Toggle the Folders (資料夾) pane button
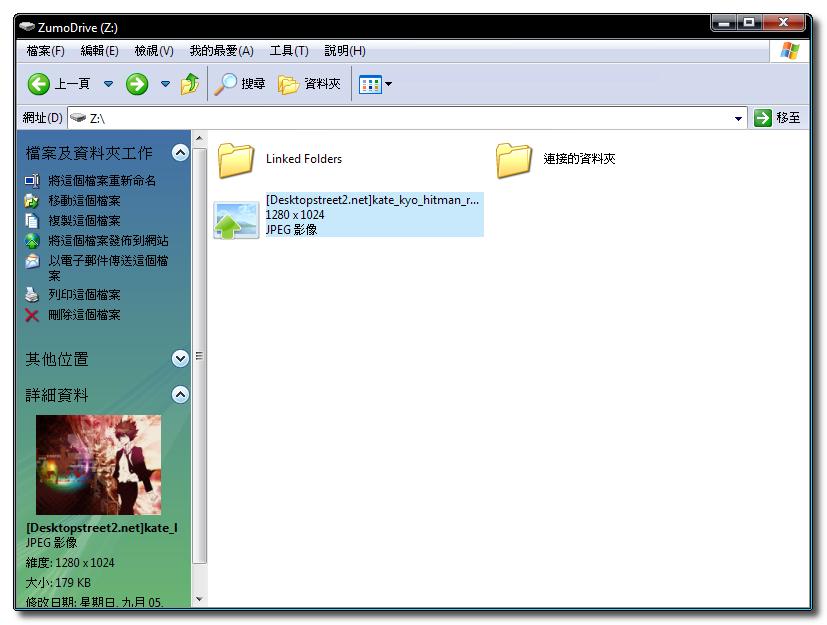Viewport: 827px width, 625px height. tap(310, 84)
